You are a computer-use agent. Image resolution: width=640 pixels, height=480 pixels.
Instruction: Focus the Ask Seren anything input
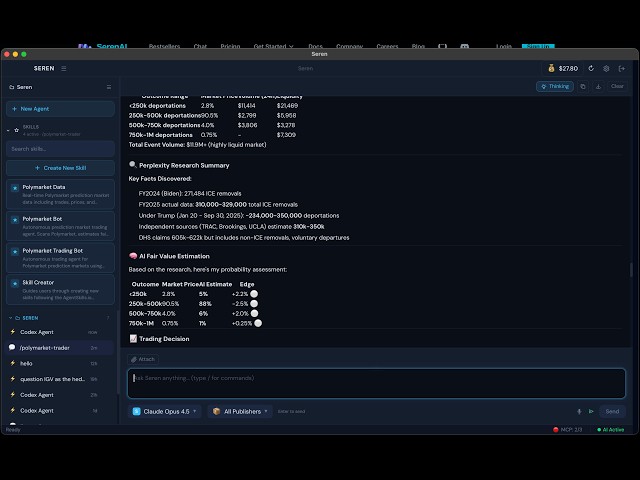tap(376, 383)
